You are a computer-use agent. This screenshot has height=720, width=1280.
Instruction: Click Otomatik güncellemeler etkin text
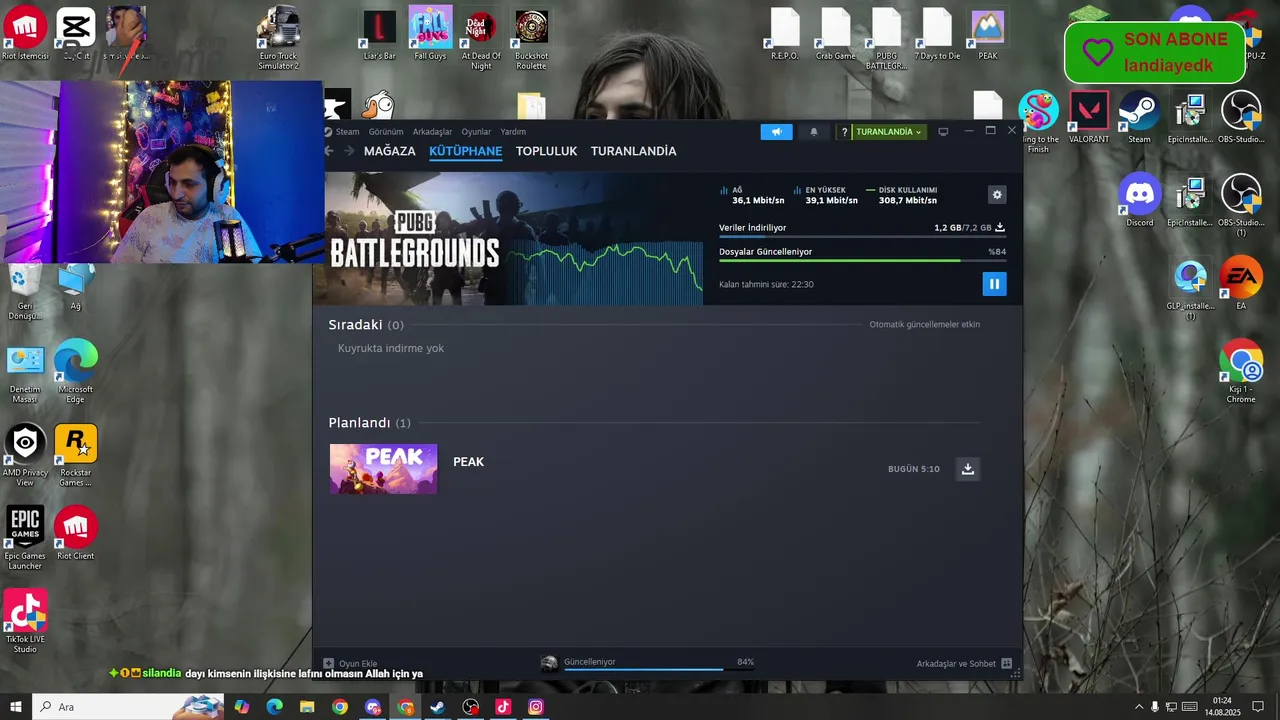click(925, 325)
